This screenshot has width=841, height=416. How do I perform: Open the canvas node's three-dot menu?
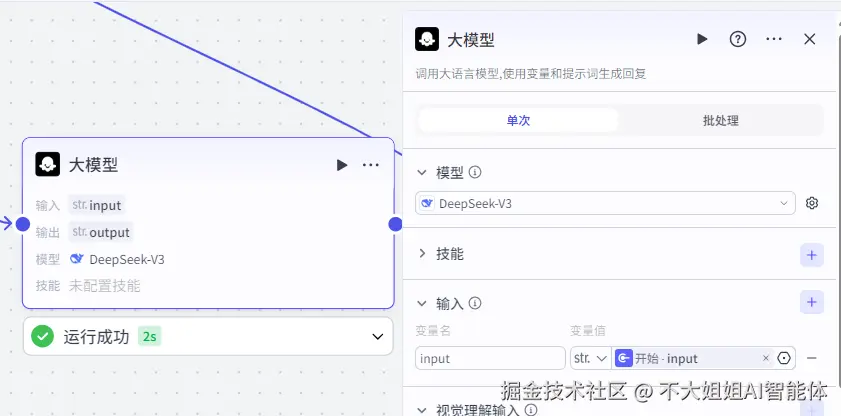(371, 165)
